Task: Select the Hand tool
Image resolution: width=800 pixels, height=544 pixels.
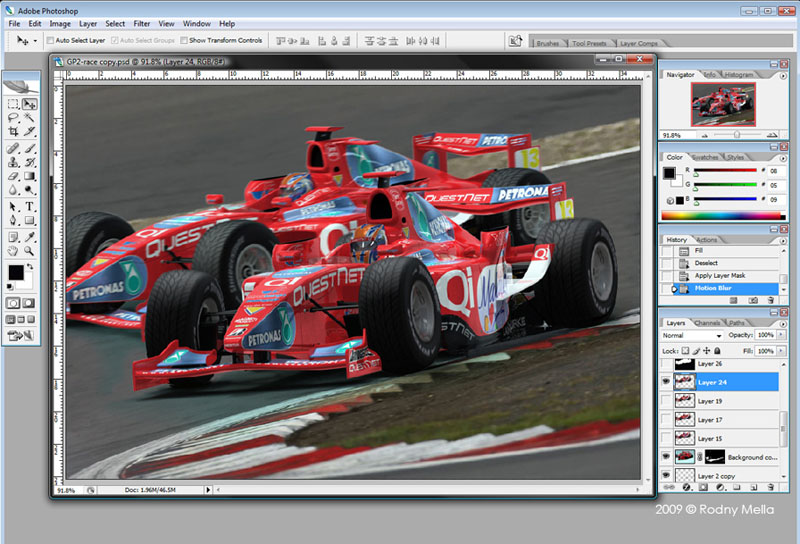Action: [13, 251]
